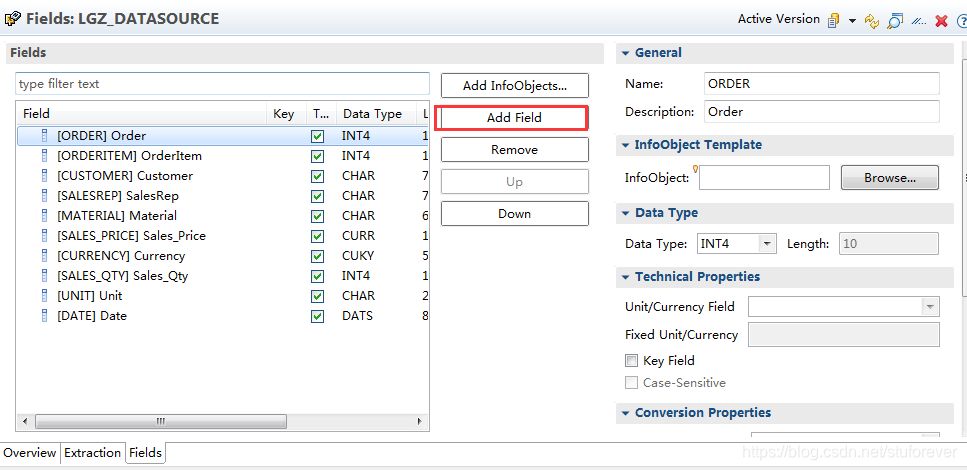Screen dimensions: 967x470
Task: Click the lightbulb content-assist hint by InfoObject
Action: pos(696,168)
